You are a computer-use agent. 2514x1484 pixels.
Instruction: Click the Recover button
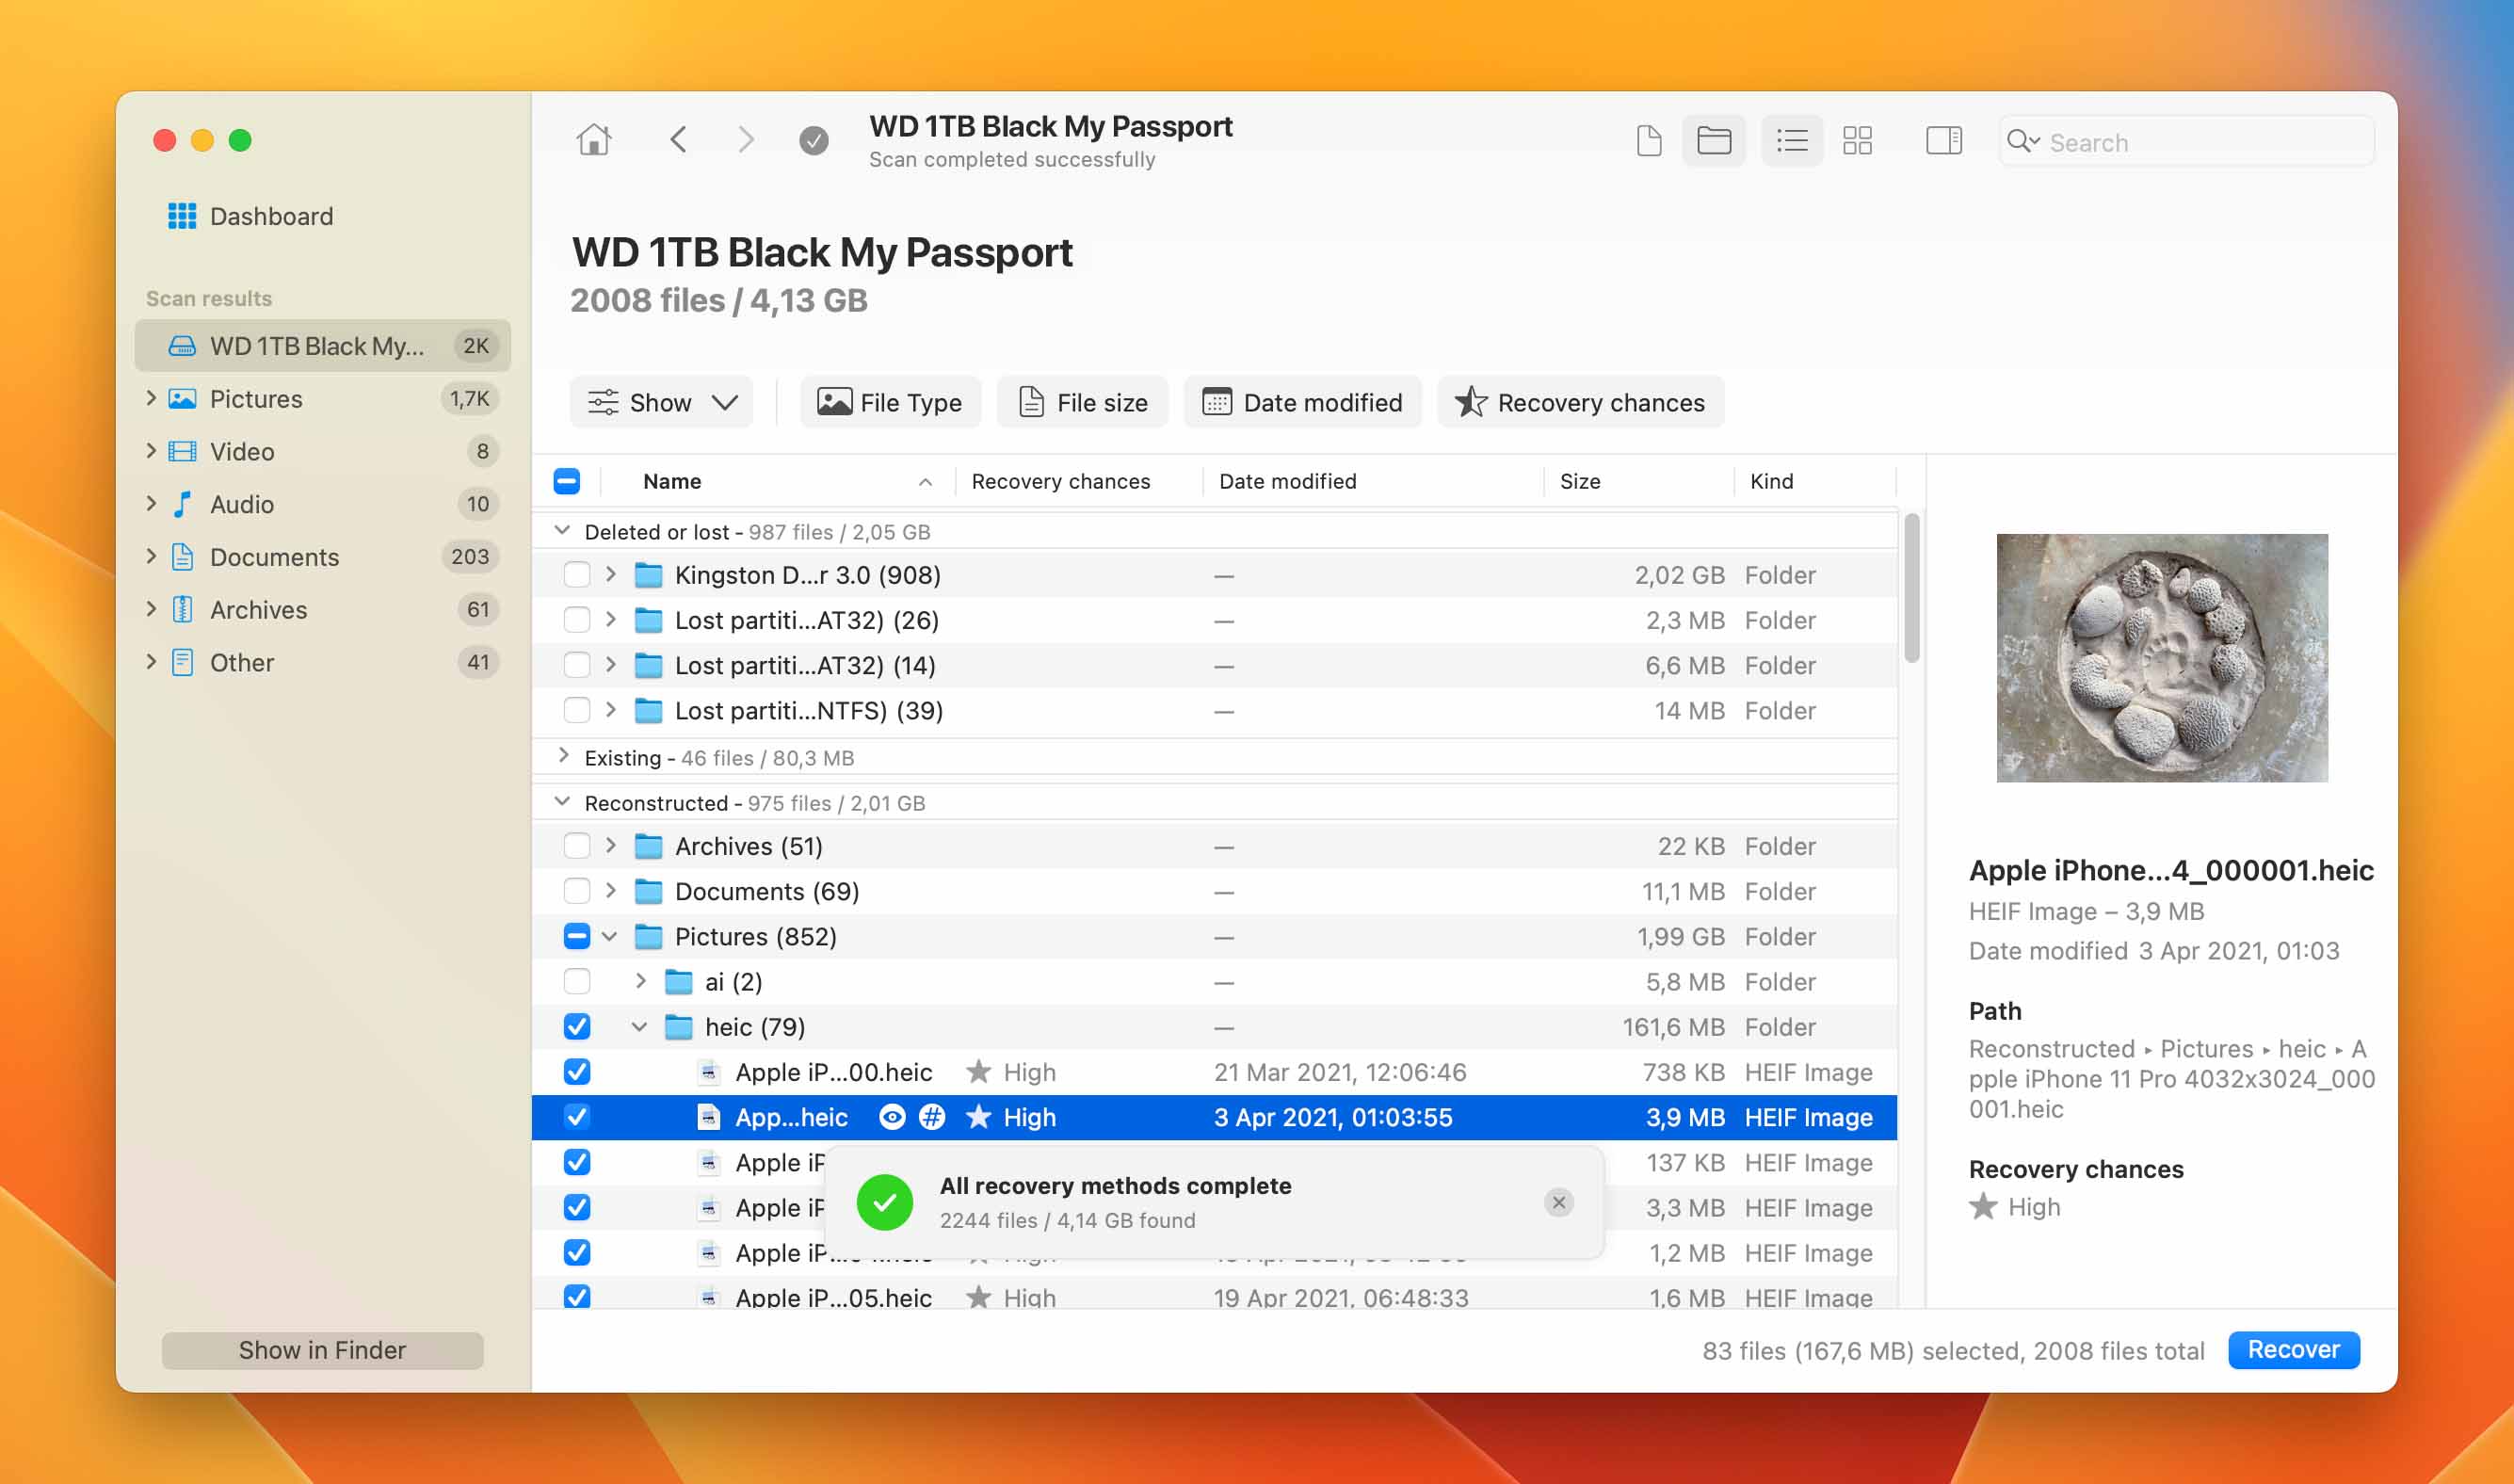pos(2295,1349)
